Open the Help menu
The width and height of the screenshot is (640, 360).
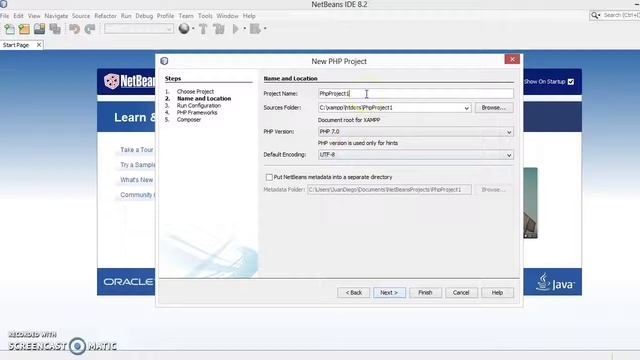click(x=249, y=16)
